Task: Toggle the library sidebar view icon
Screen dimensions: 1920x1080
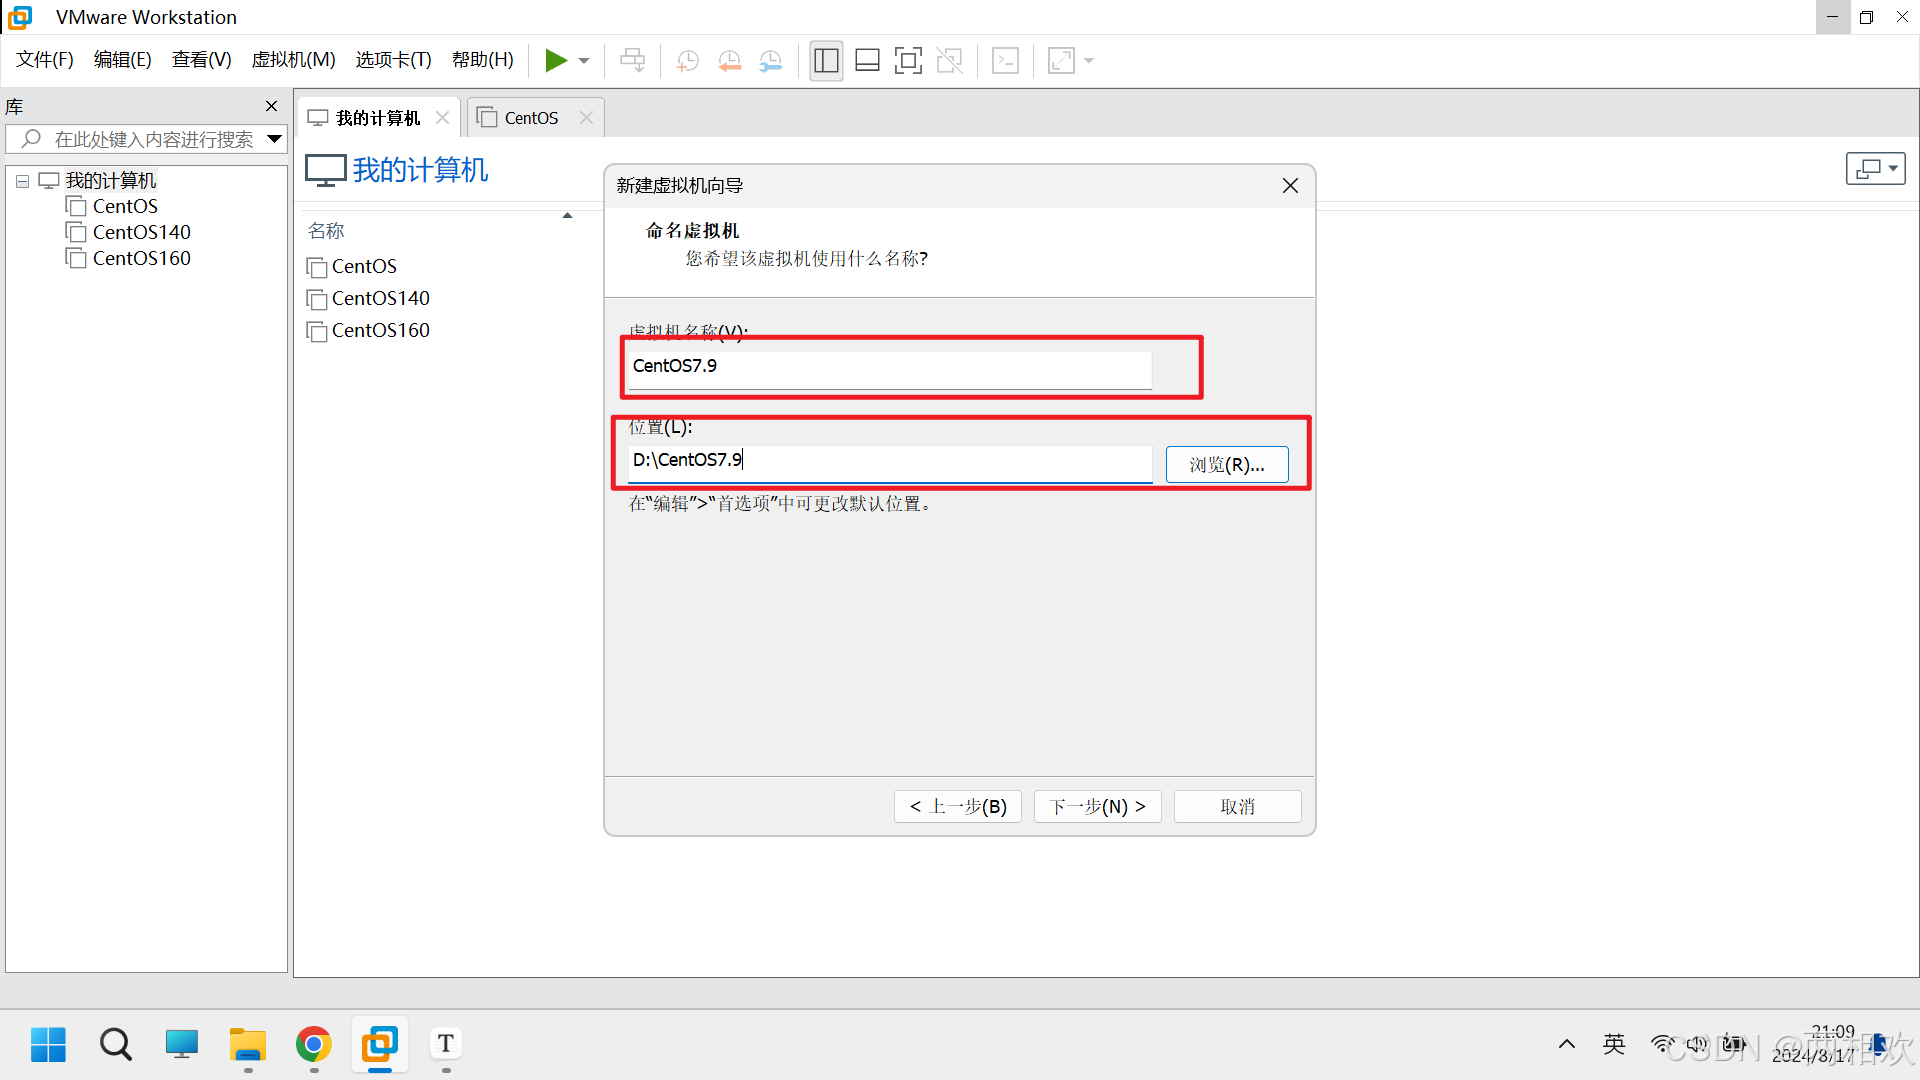Action: [826, 61]
